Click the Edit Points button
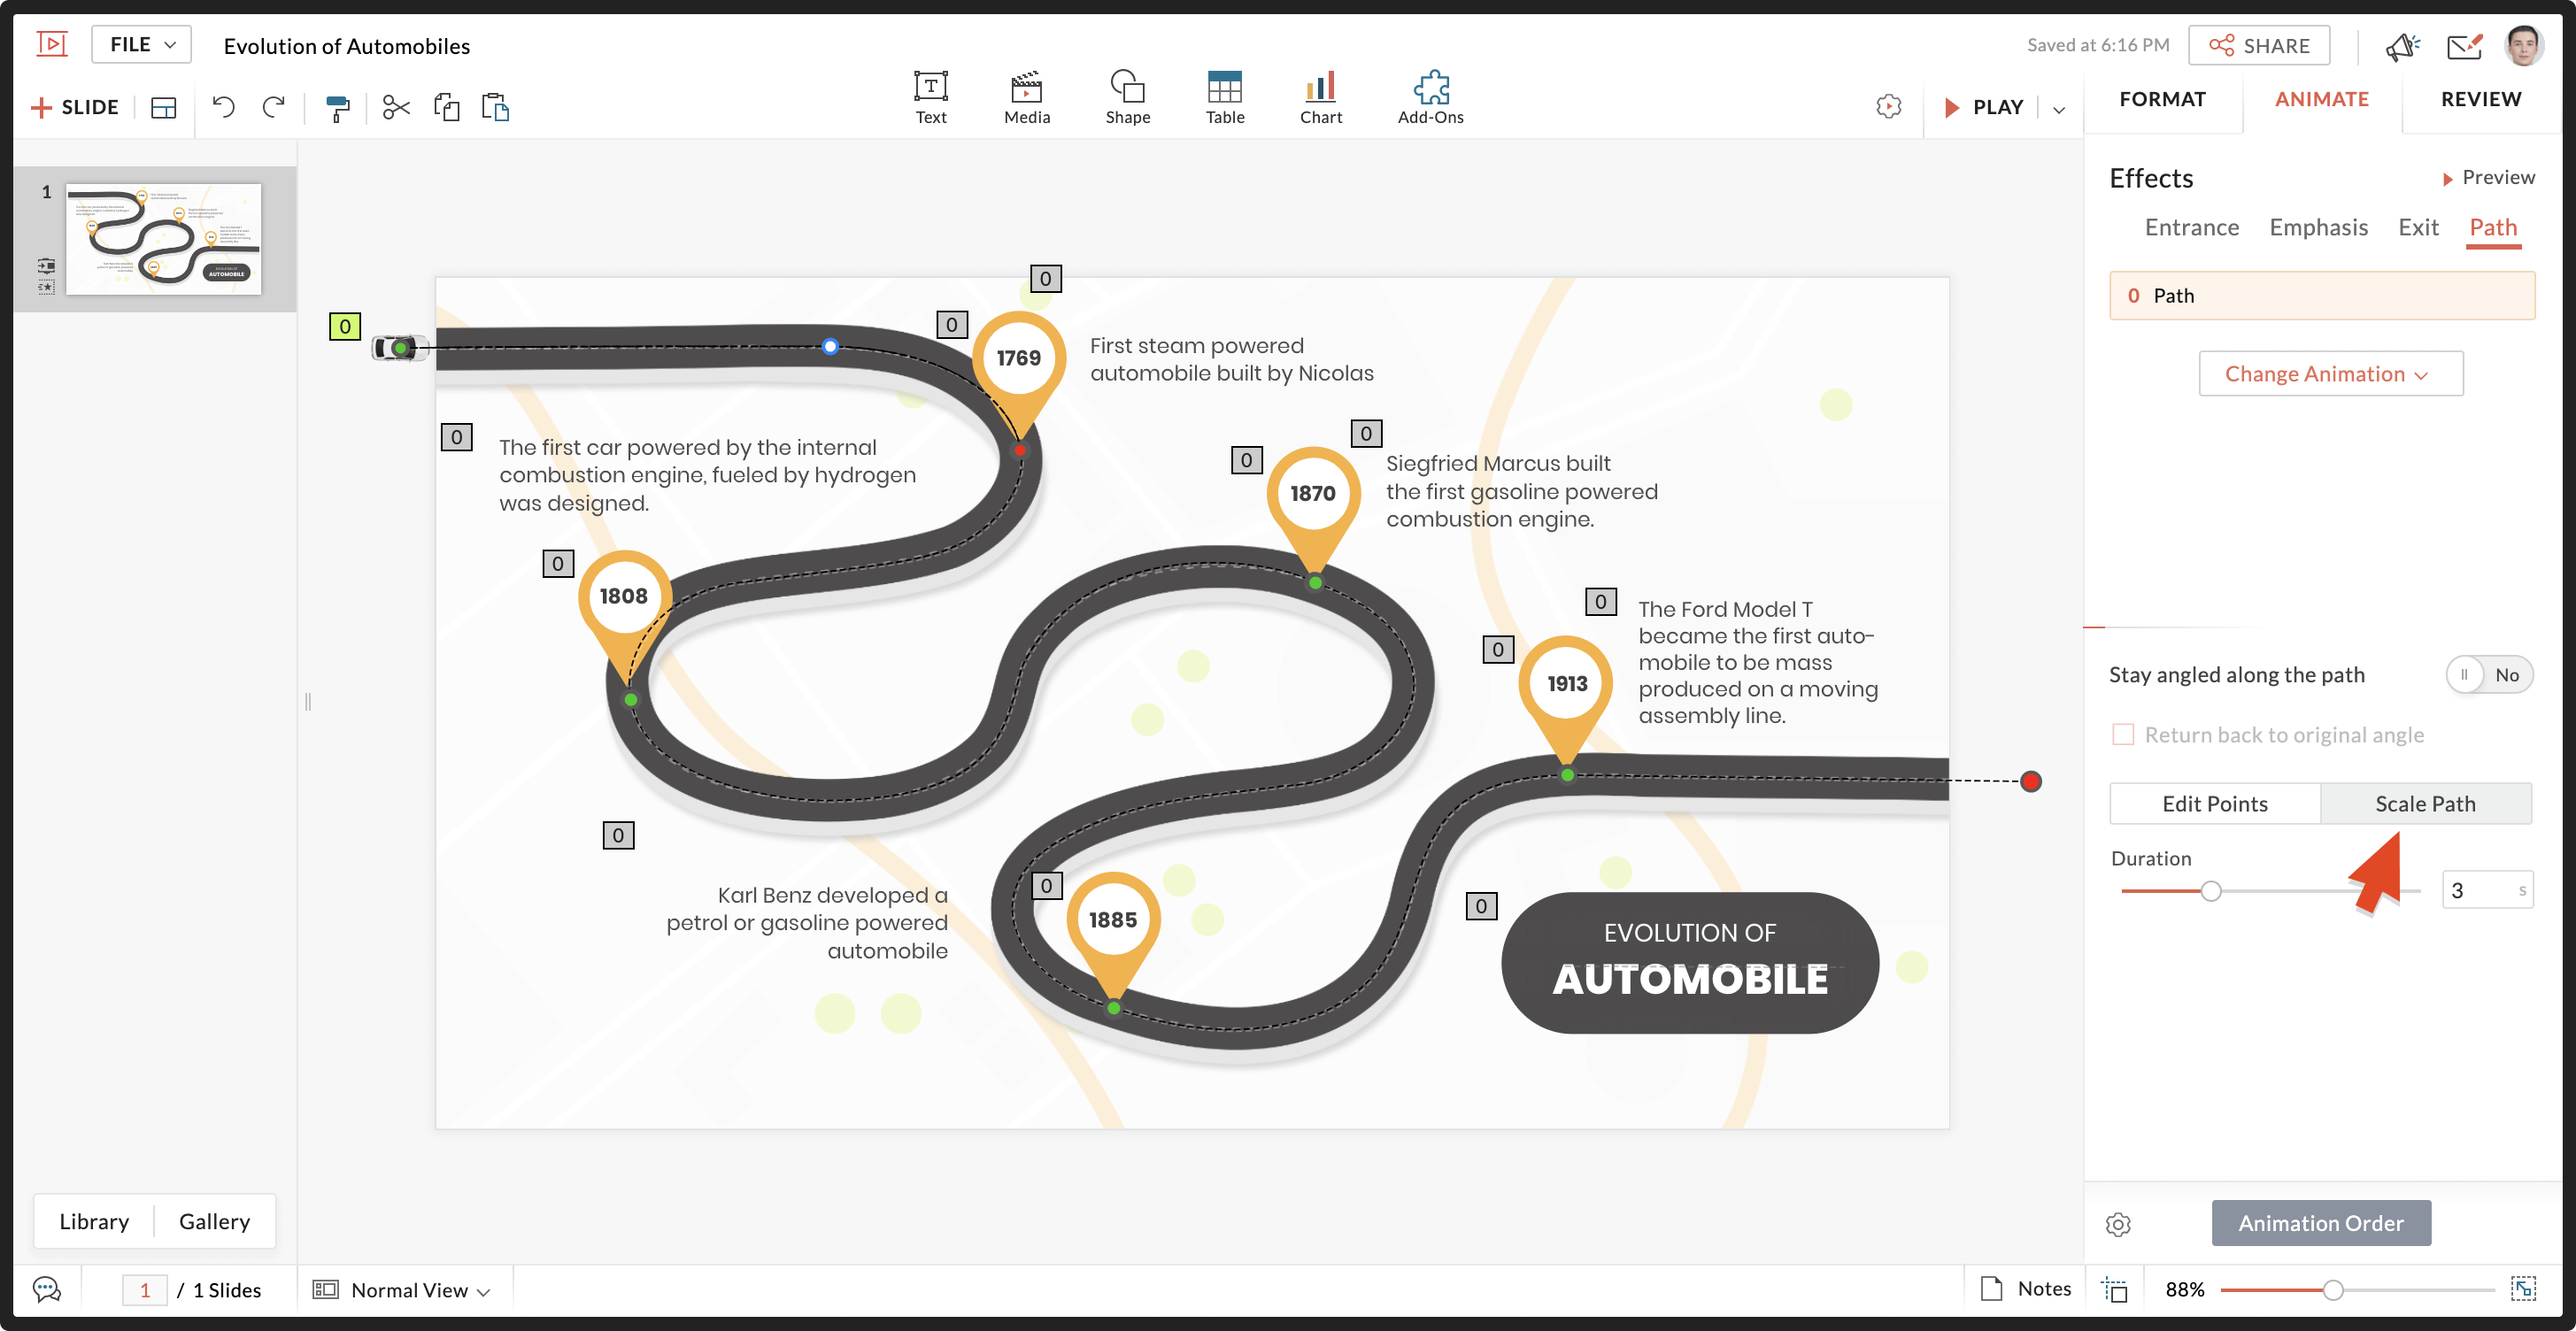The width and height of the screenshot is (2576, 1331). tap(2214, 804)
